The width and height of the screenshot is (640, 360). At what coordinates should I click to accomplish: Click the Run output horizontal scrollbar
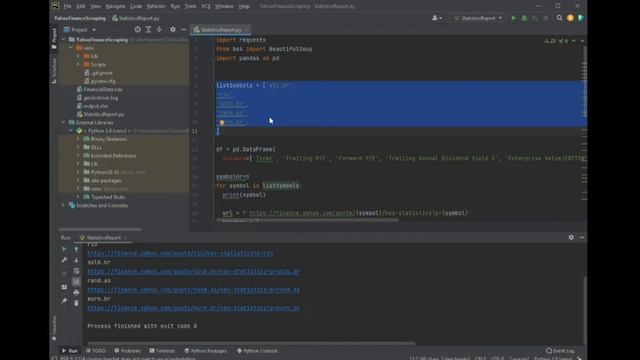coord(251,343)
